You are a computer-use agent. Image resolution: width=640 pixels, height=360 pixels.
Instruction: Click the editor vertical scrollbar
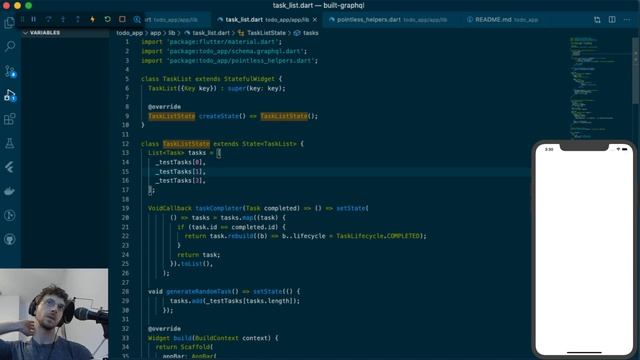click(x=636, y=70)
